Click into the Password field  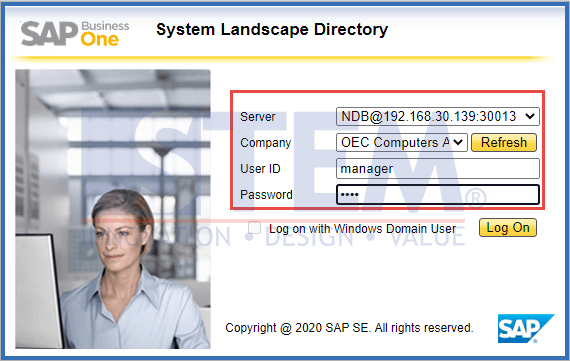[438, 194]
